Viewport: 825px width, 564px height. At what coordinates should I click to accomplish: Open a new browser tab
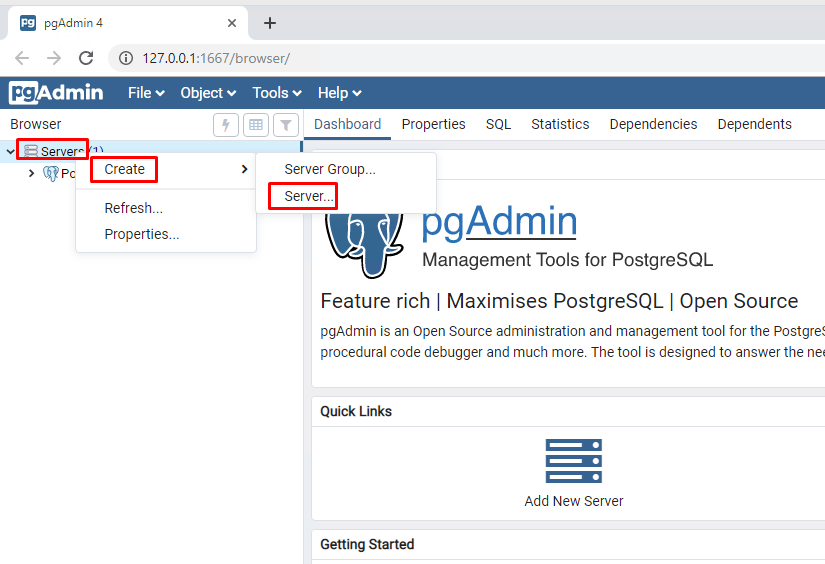click(x=269, y=23)
